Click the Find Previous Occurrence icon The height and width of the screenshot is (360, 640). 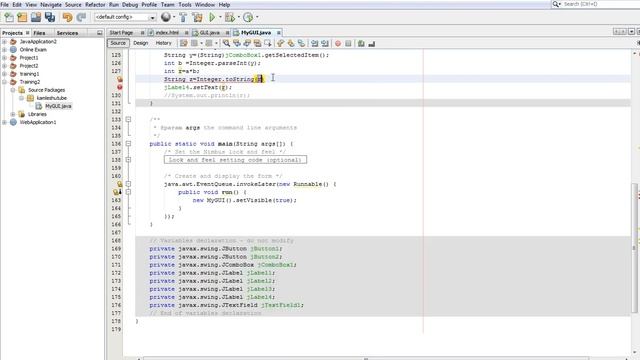237,43
